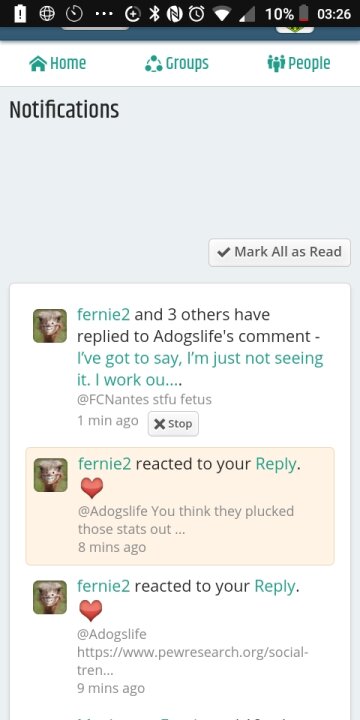Tap the Groups circles icon
Image resolution: width=360 pixels, height=720 pixels.
click(153, 64)
